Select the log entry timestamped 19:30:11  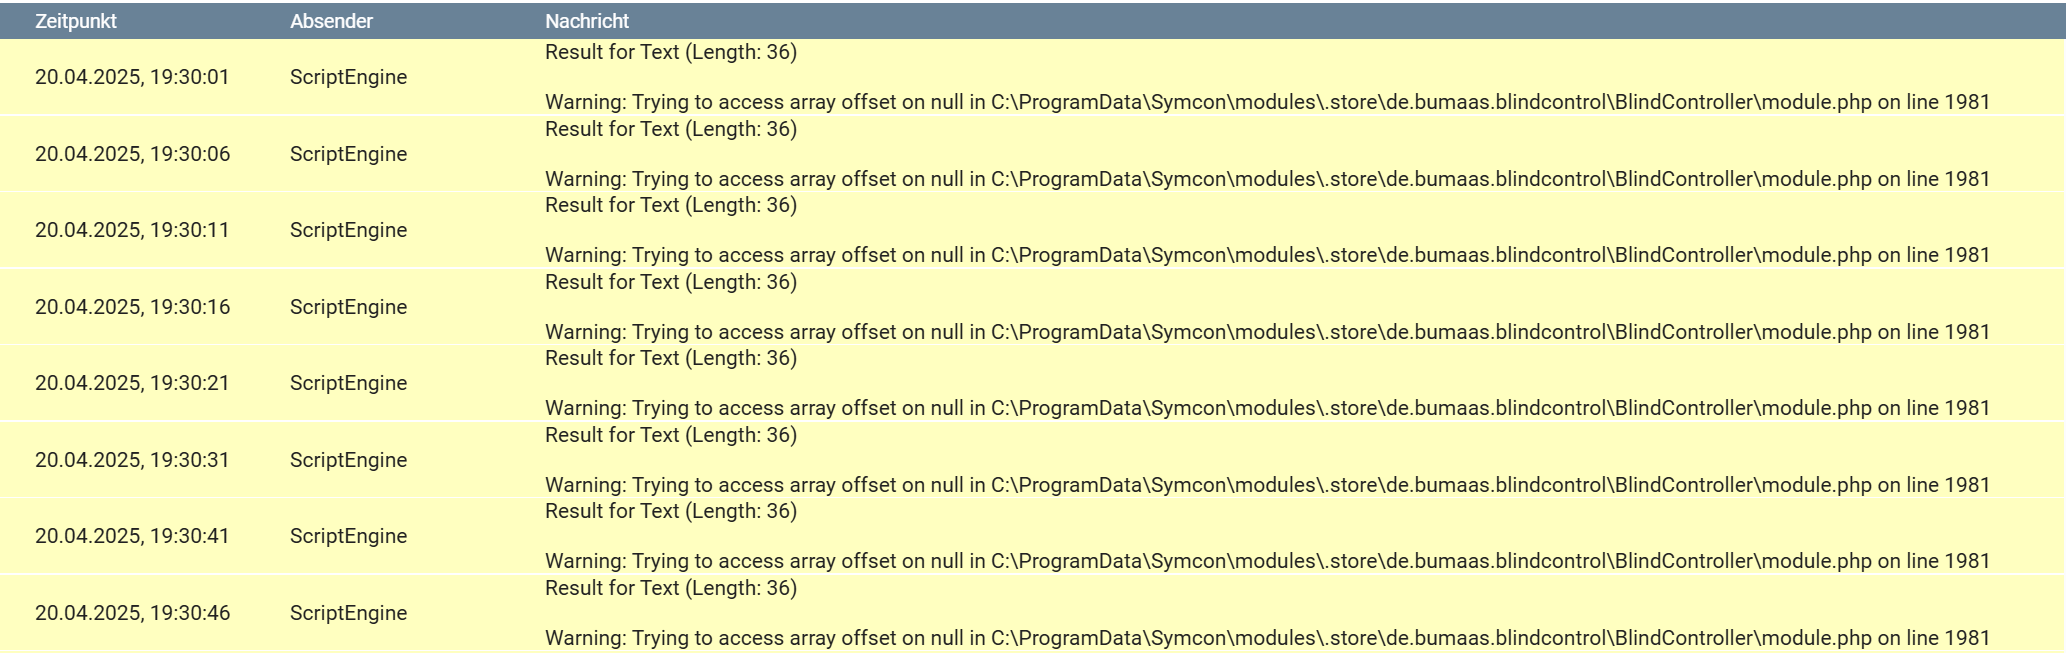coord(1033,230)
